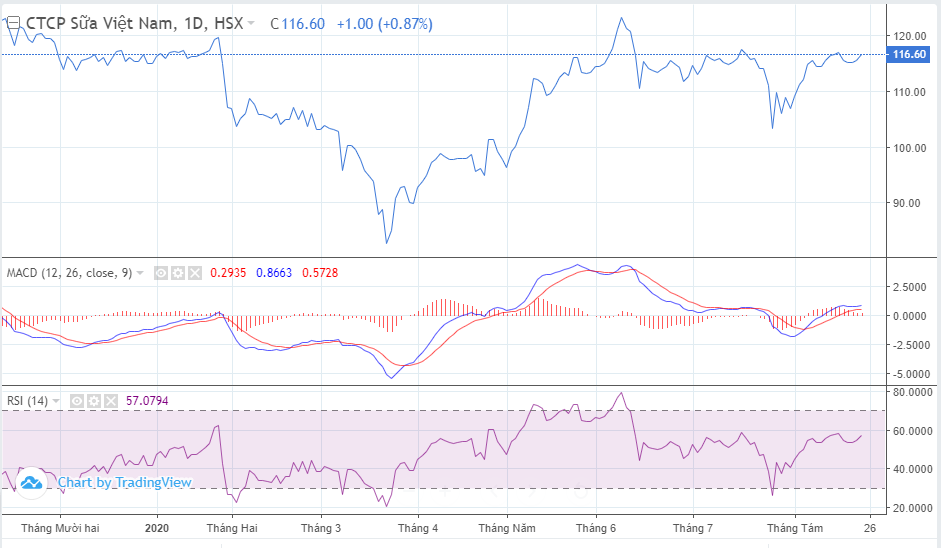Click the MACD histogram value 0.2935
The height and width of the screenshot is (548, 941).
click(228, 273)
